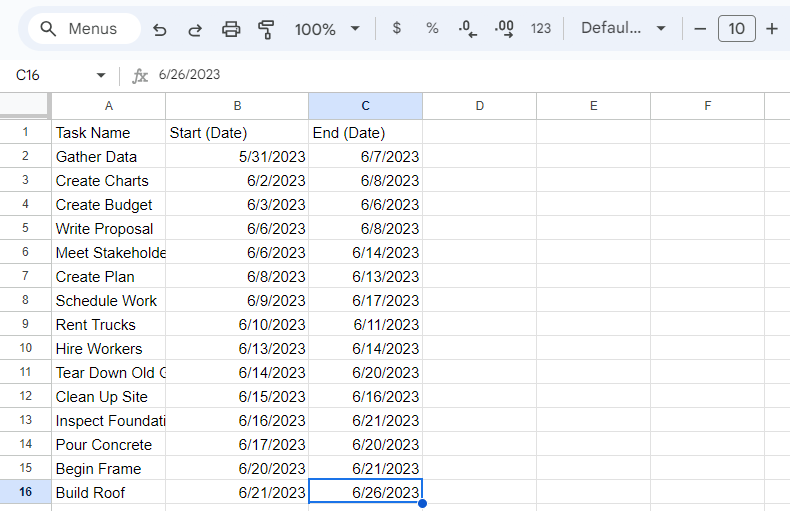
Task: Print the spreadsheet using printer icon
Action: [231, 29]
